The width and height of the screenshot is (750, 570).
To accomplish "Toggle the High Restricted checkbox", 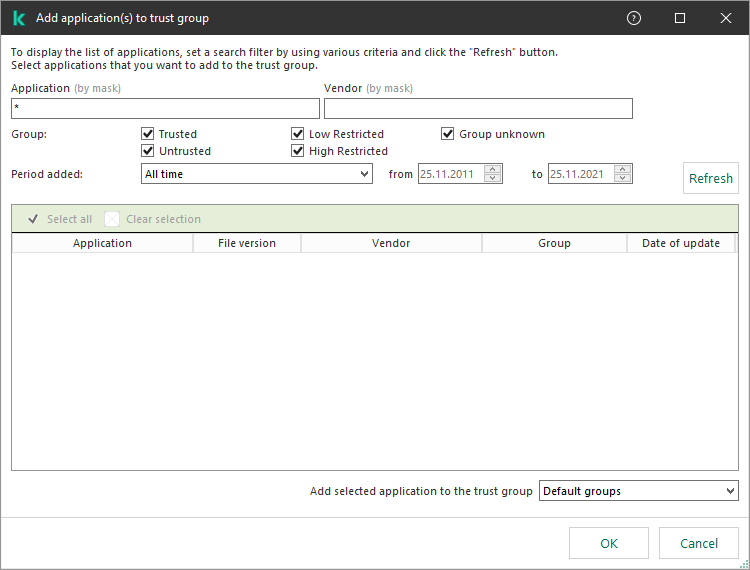I will click(298, 151).
